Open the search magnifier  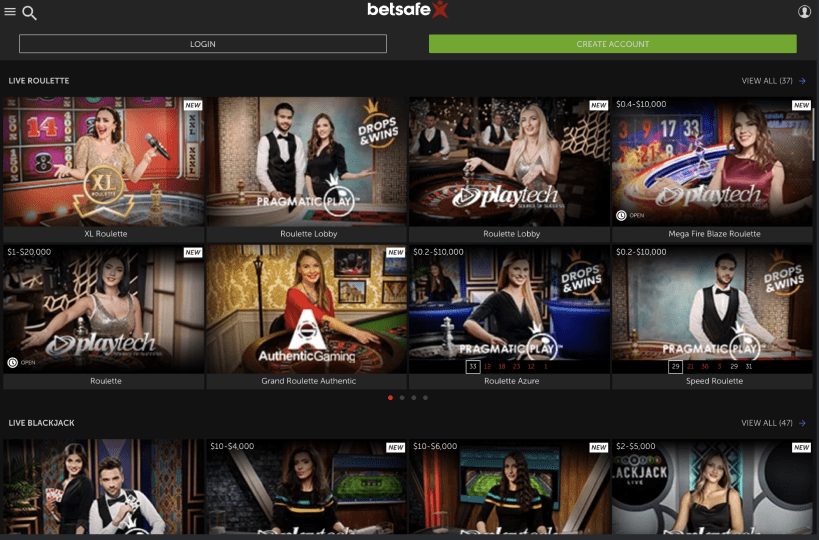coord(29,13)
